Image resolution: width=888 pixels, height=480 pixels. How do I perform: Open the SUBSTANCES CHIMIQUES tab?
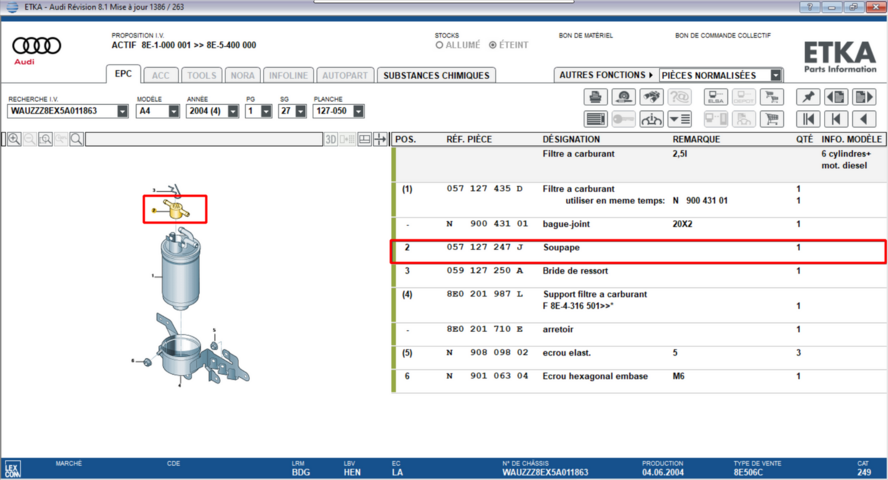click(436, 75)
